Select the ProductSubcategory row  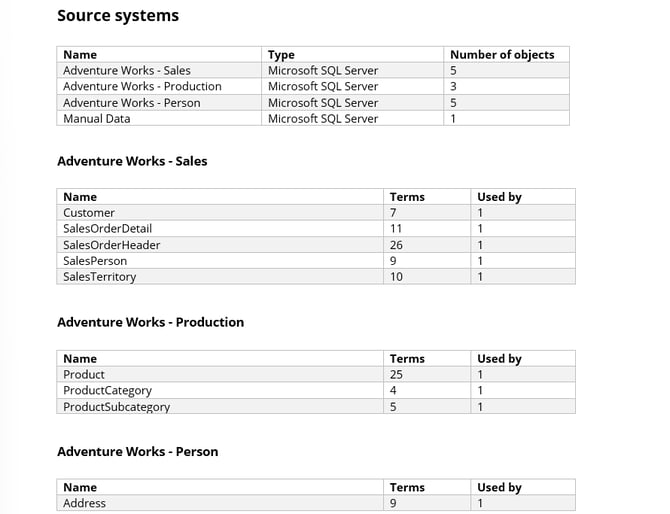click(316, 406)
